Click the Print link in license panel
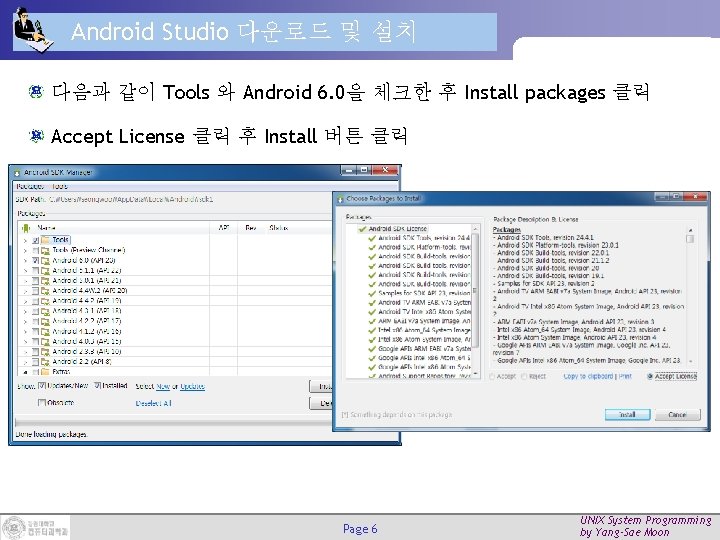This screenshot has width=720, height=540. click(625, 377)
